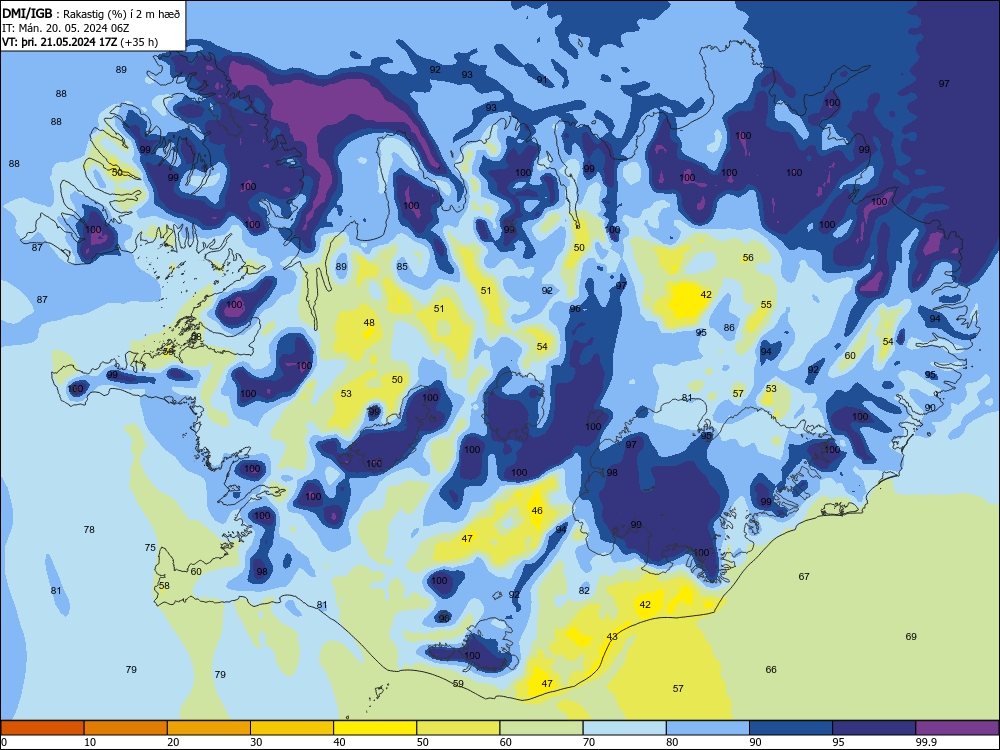The image size is (1000, 750).
Task: Click the humidity value '58' on the map
Action: pos(165,585)
